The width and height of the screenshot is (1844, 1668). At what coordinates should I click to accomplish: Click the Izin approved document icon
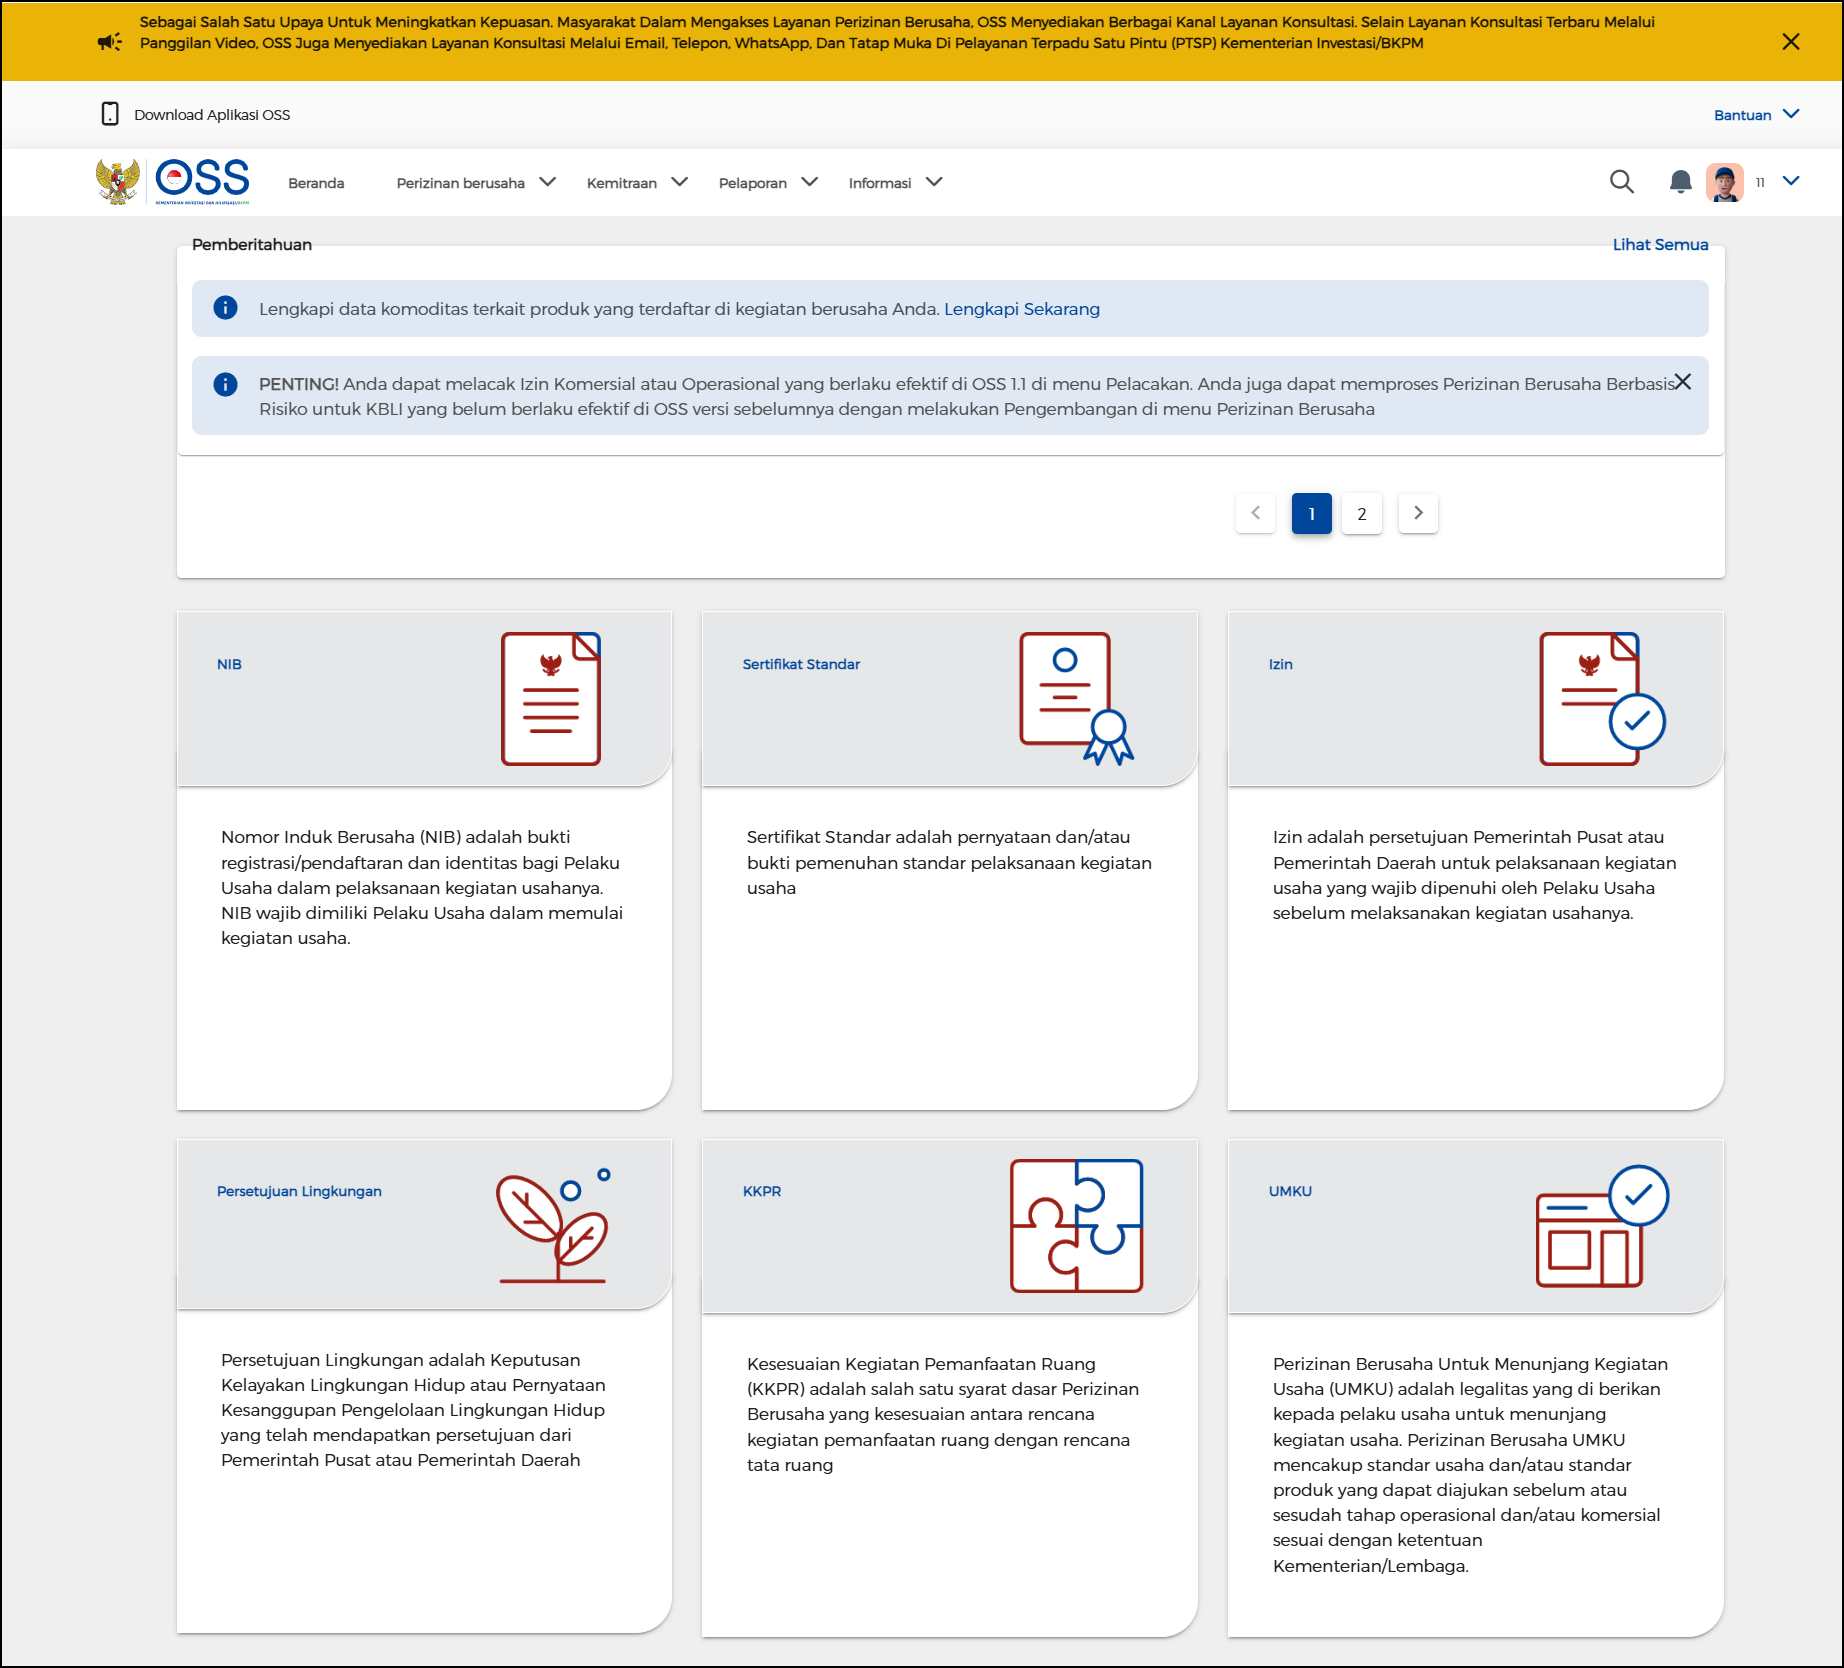coord(1601,699)
